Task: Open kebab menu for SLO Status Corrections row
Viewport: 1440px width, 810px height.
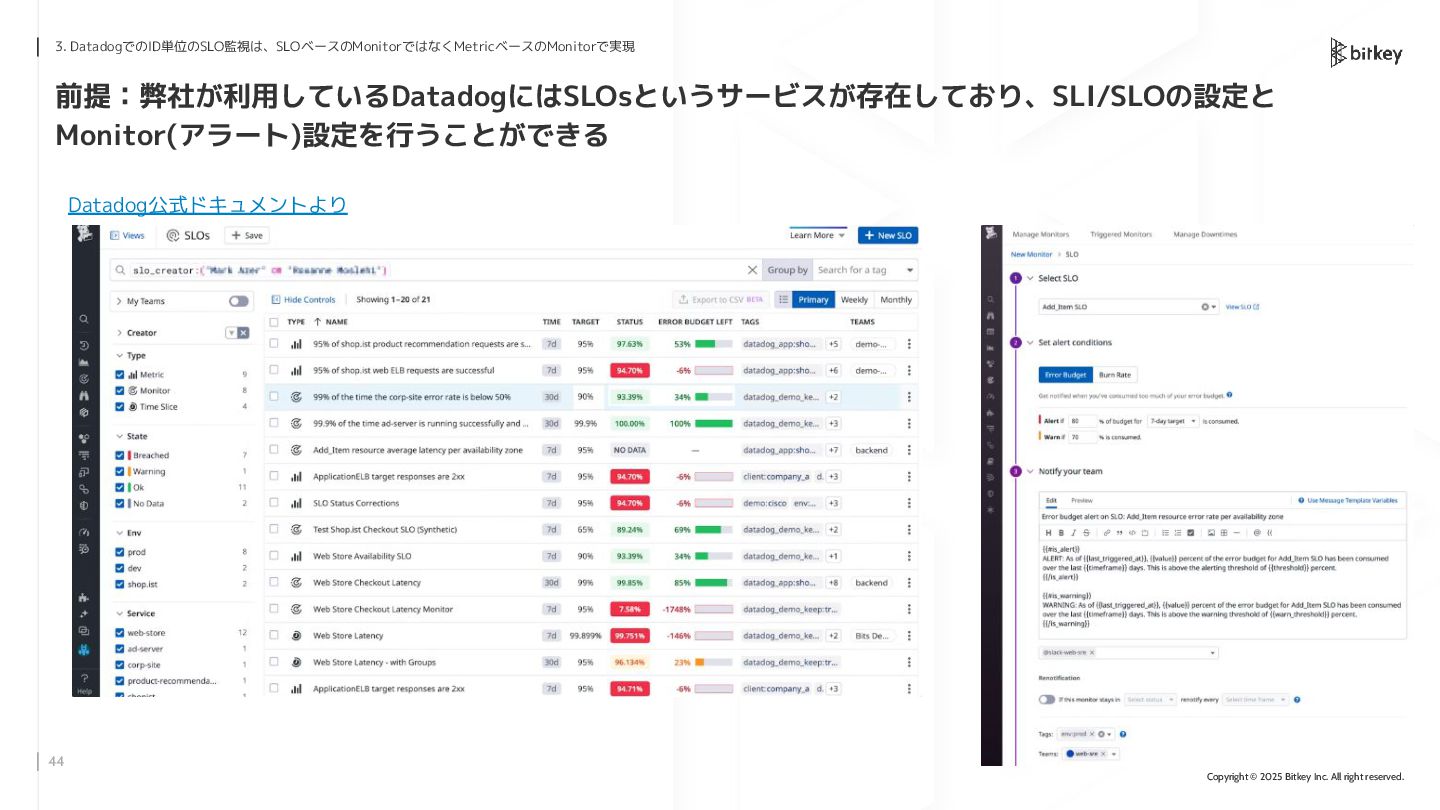Action: click(x=909, y=503)
